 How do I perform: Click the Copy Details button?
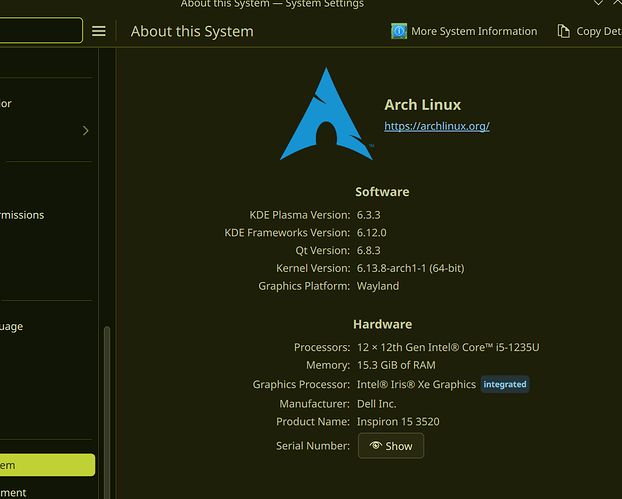point(589,31)
